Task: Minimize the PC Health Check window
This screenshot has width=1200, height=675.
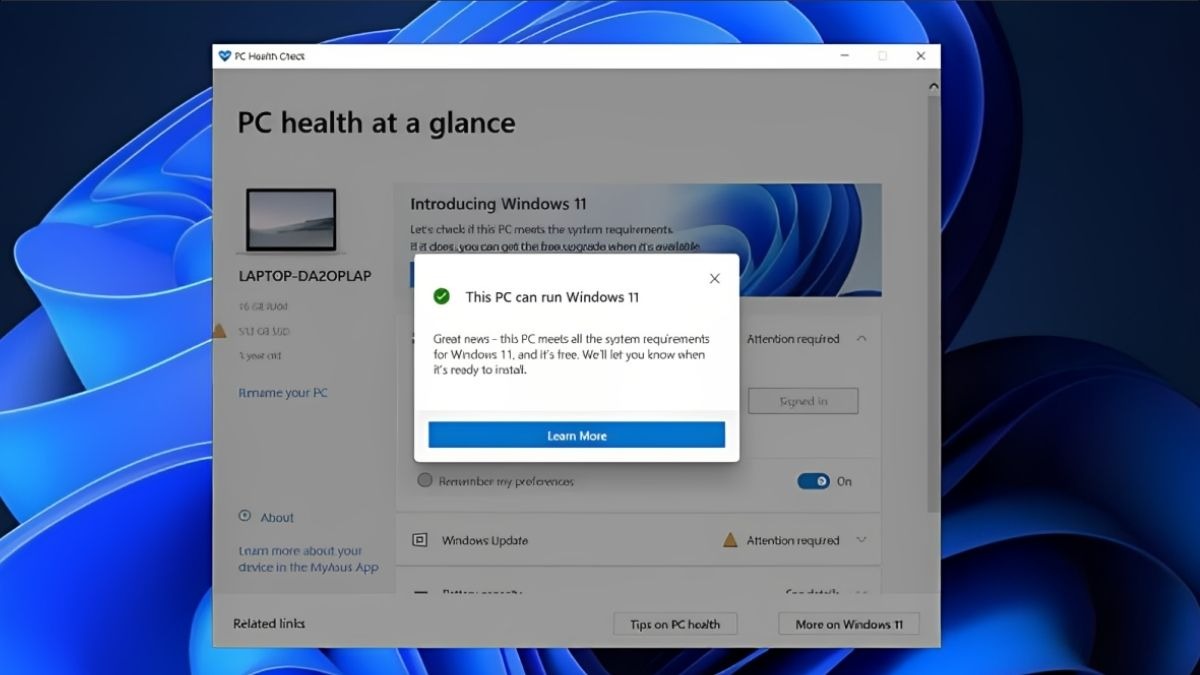Action: (x=846, y=56)
